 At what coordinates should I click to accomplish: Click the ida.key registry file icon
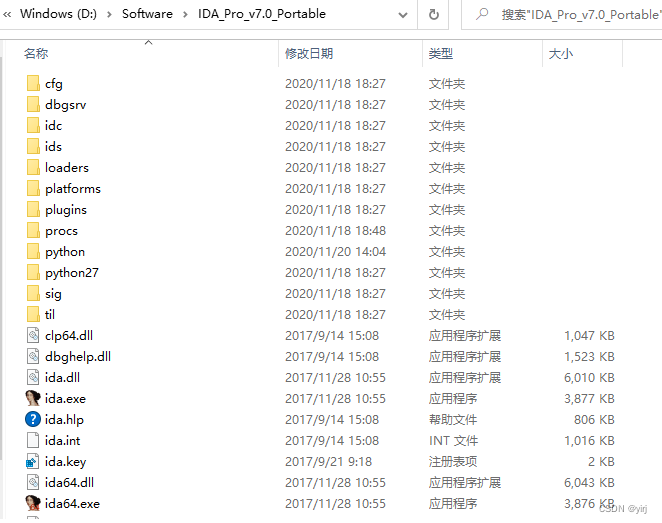(33, 461)
